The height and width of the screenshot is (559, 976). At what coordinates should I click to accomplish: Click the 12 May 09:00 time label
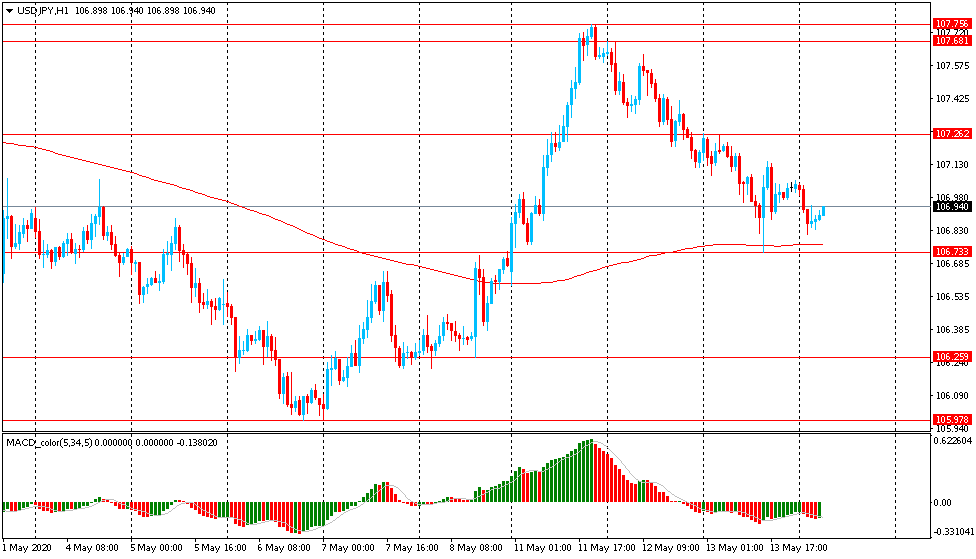pyautogui.click(x=670, y=548)
